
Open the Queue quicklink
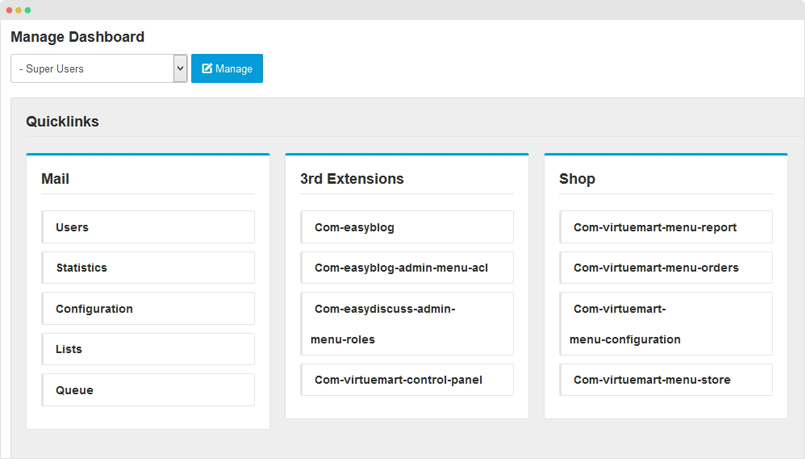(148, 390)
